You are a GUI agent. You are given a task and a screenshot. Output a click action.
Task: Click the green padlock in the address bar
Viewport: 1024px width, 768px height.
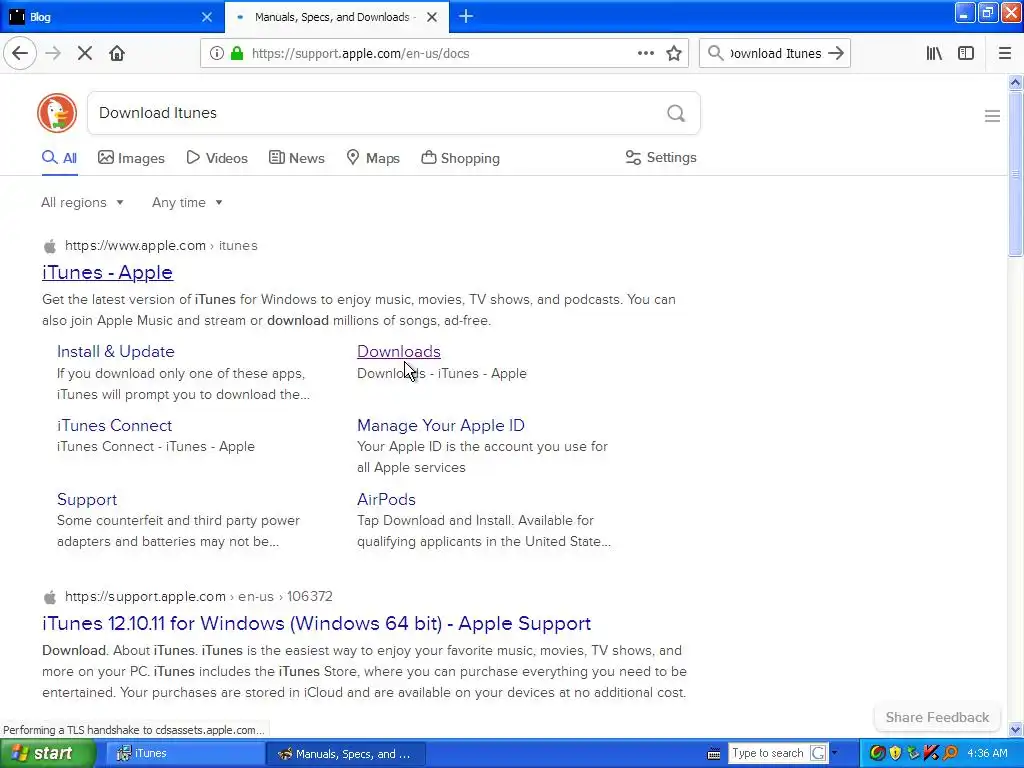[237, 54]
